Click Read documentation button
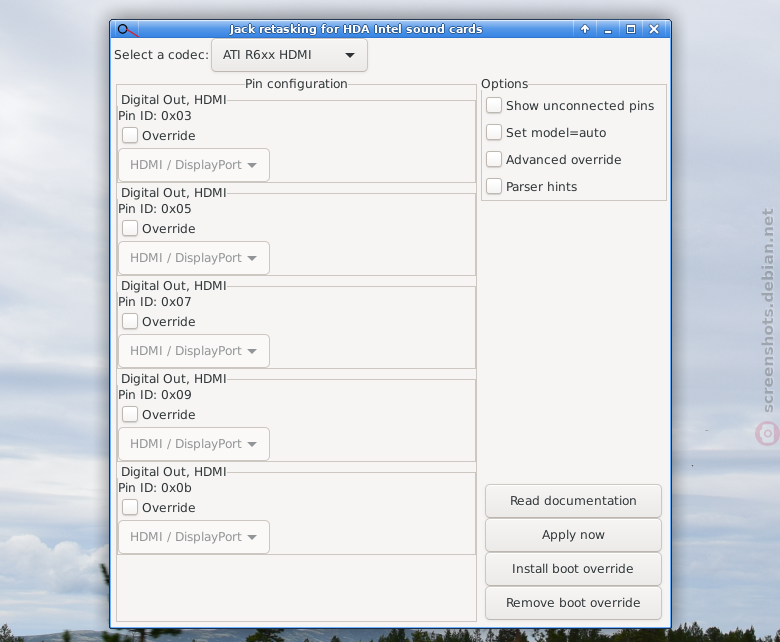Viewport: 780px width, 642px height. click(573, 501)
